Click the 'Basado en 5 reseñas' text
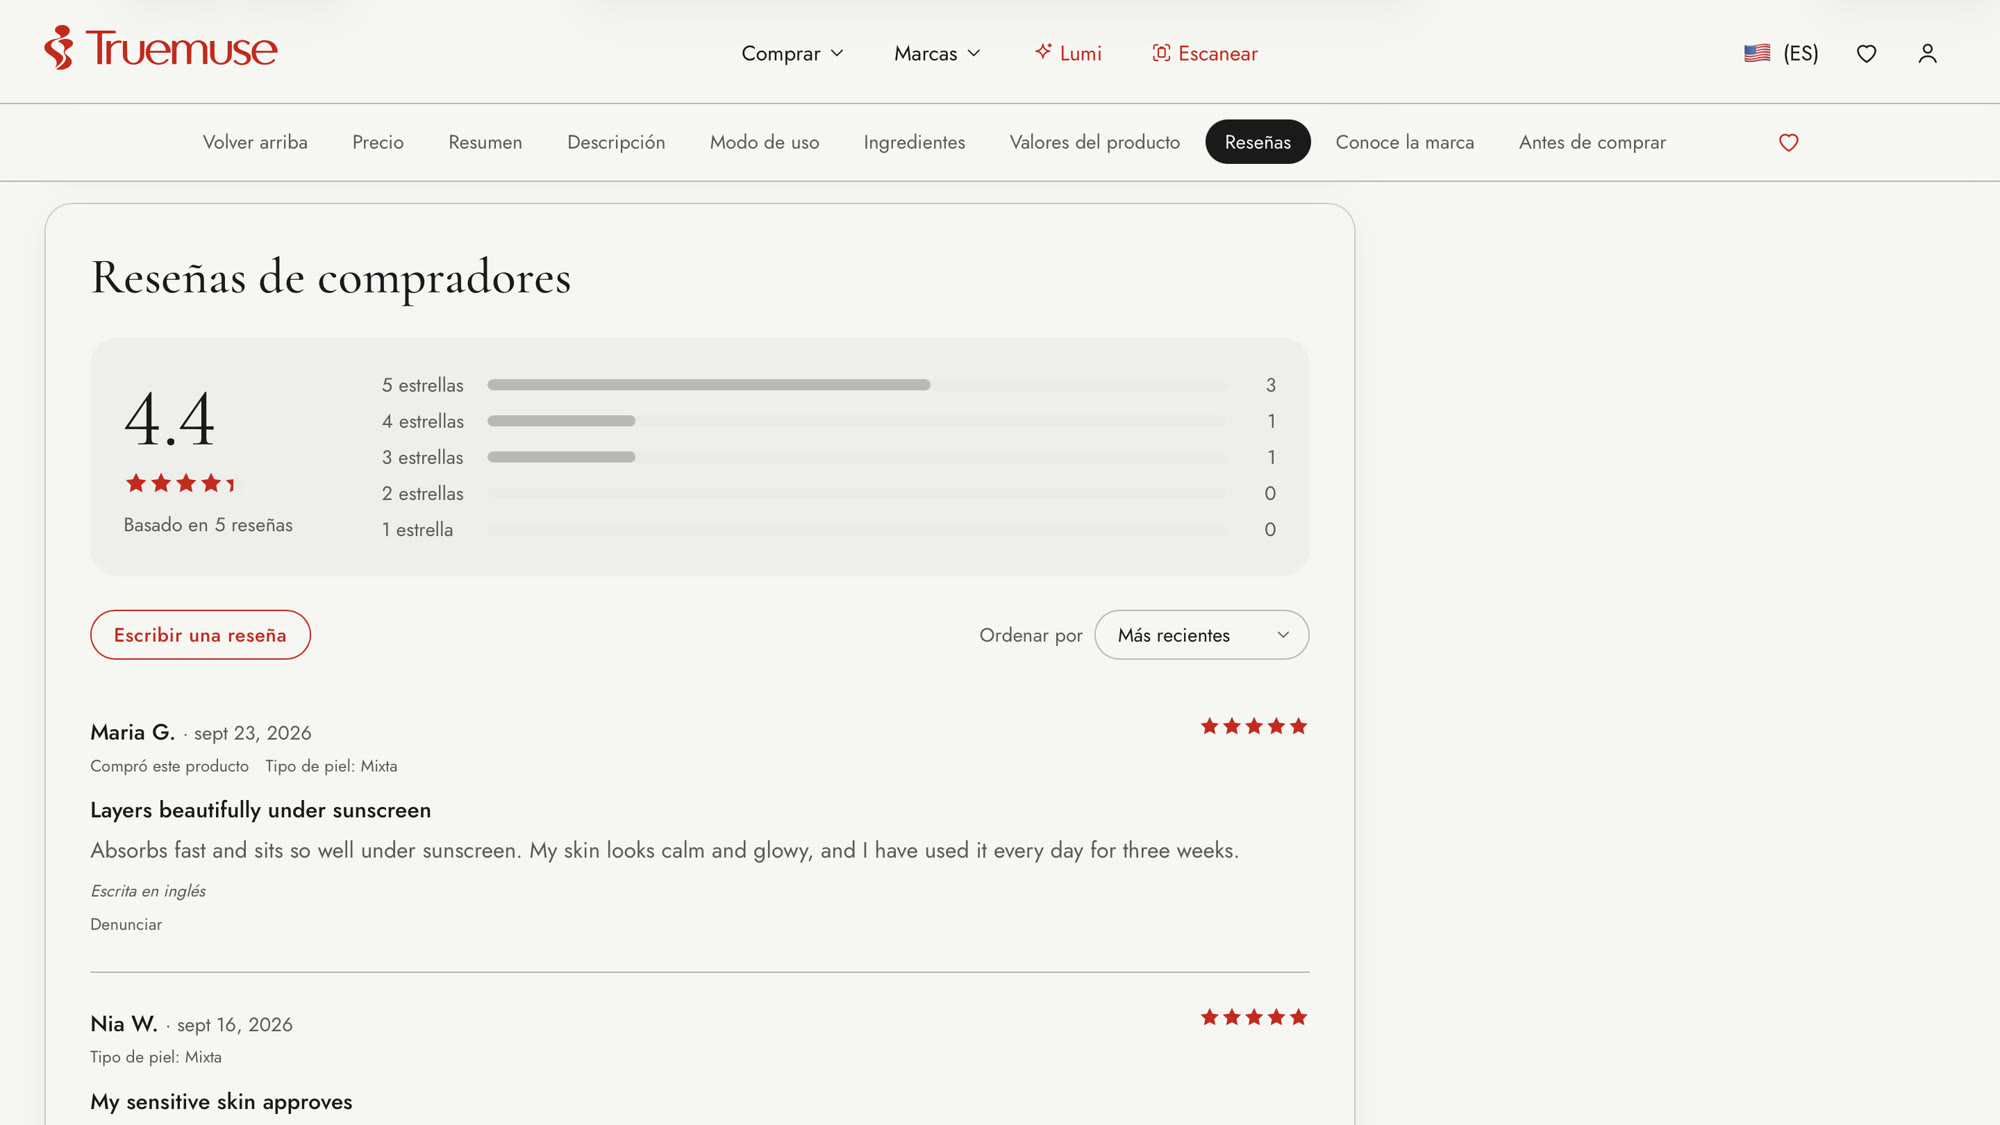The image size is (2000, 1125). coord(208,525)
